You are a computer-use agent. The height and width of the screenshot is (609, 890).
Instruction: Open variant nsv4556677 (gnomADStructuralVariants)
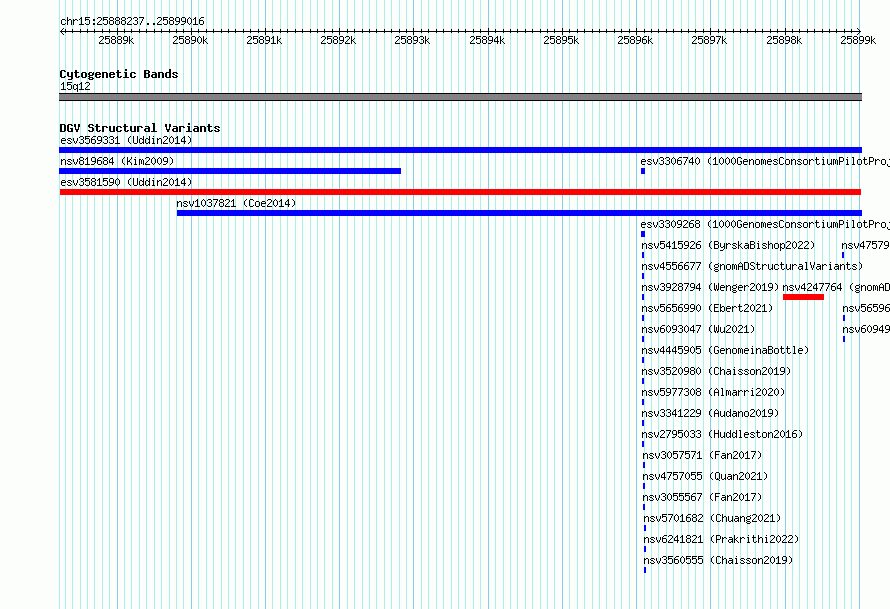752,266
